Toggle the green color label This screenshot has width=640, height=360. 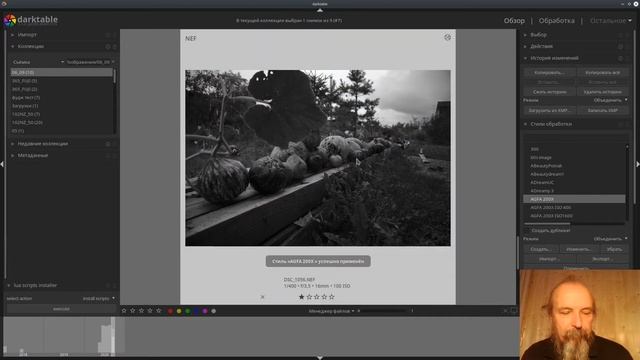tap(188, 311)
